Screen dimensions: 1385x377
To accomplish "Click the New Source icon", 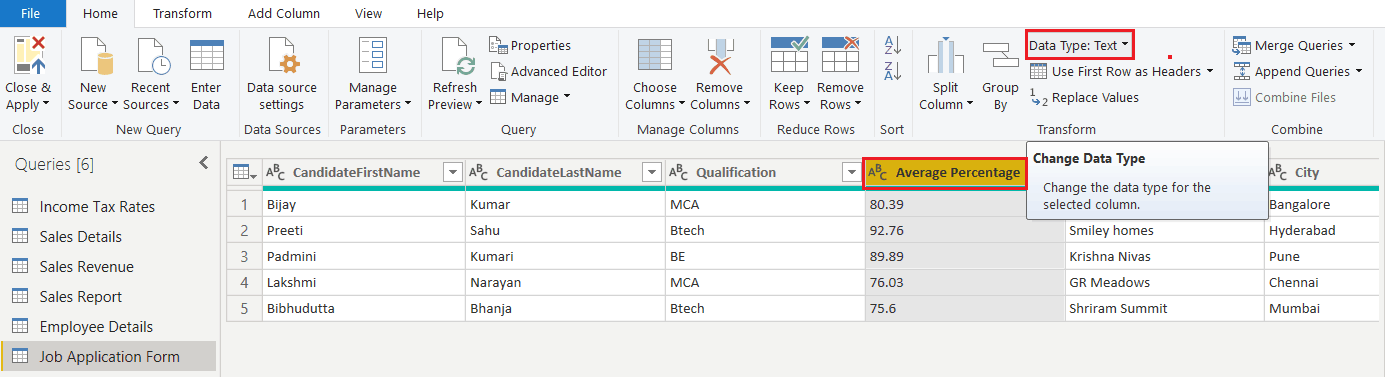I will click(x=93, y=56).
